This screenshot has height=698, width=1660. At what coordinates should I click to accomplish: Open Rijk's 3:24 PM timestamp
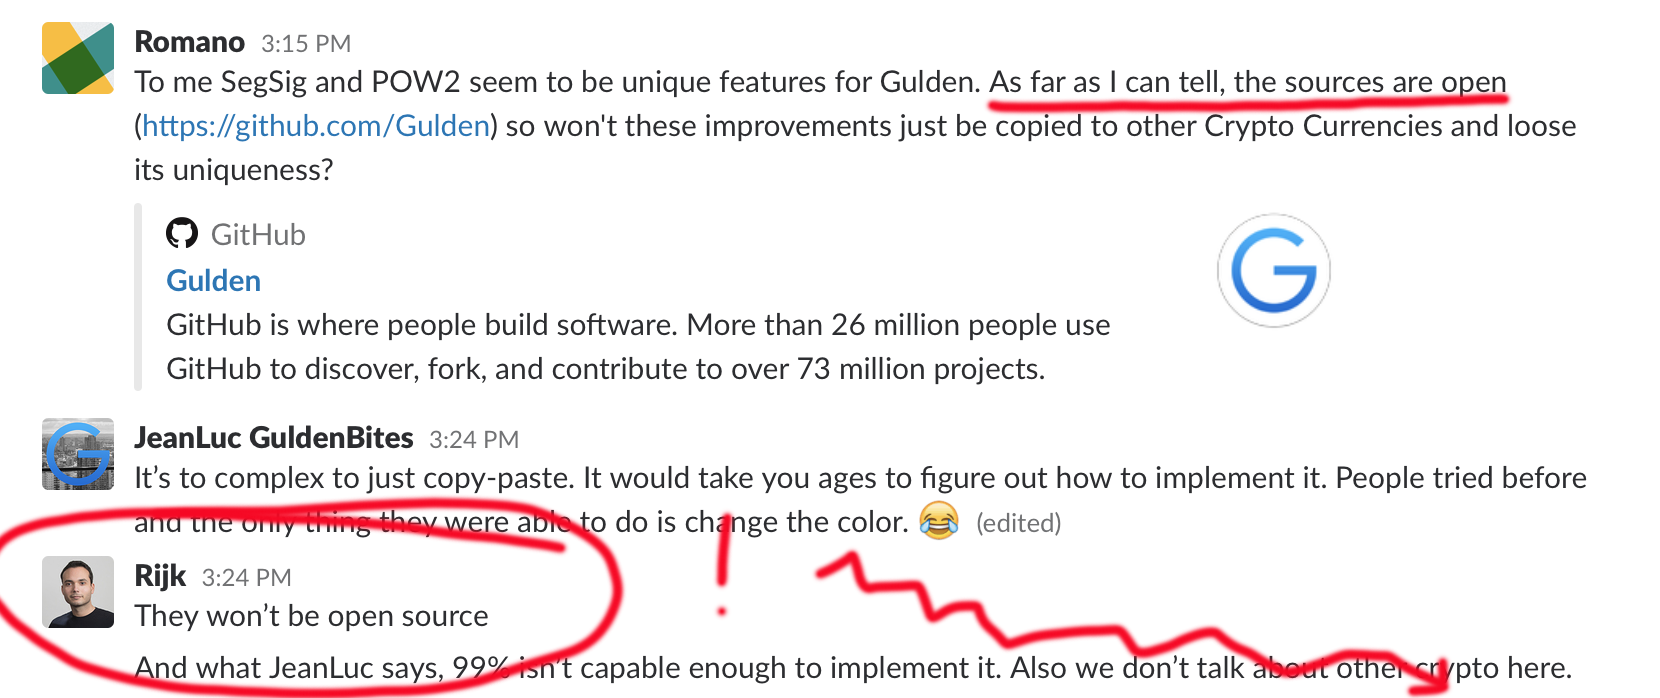tap(246, 578)
